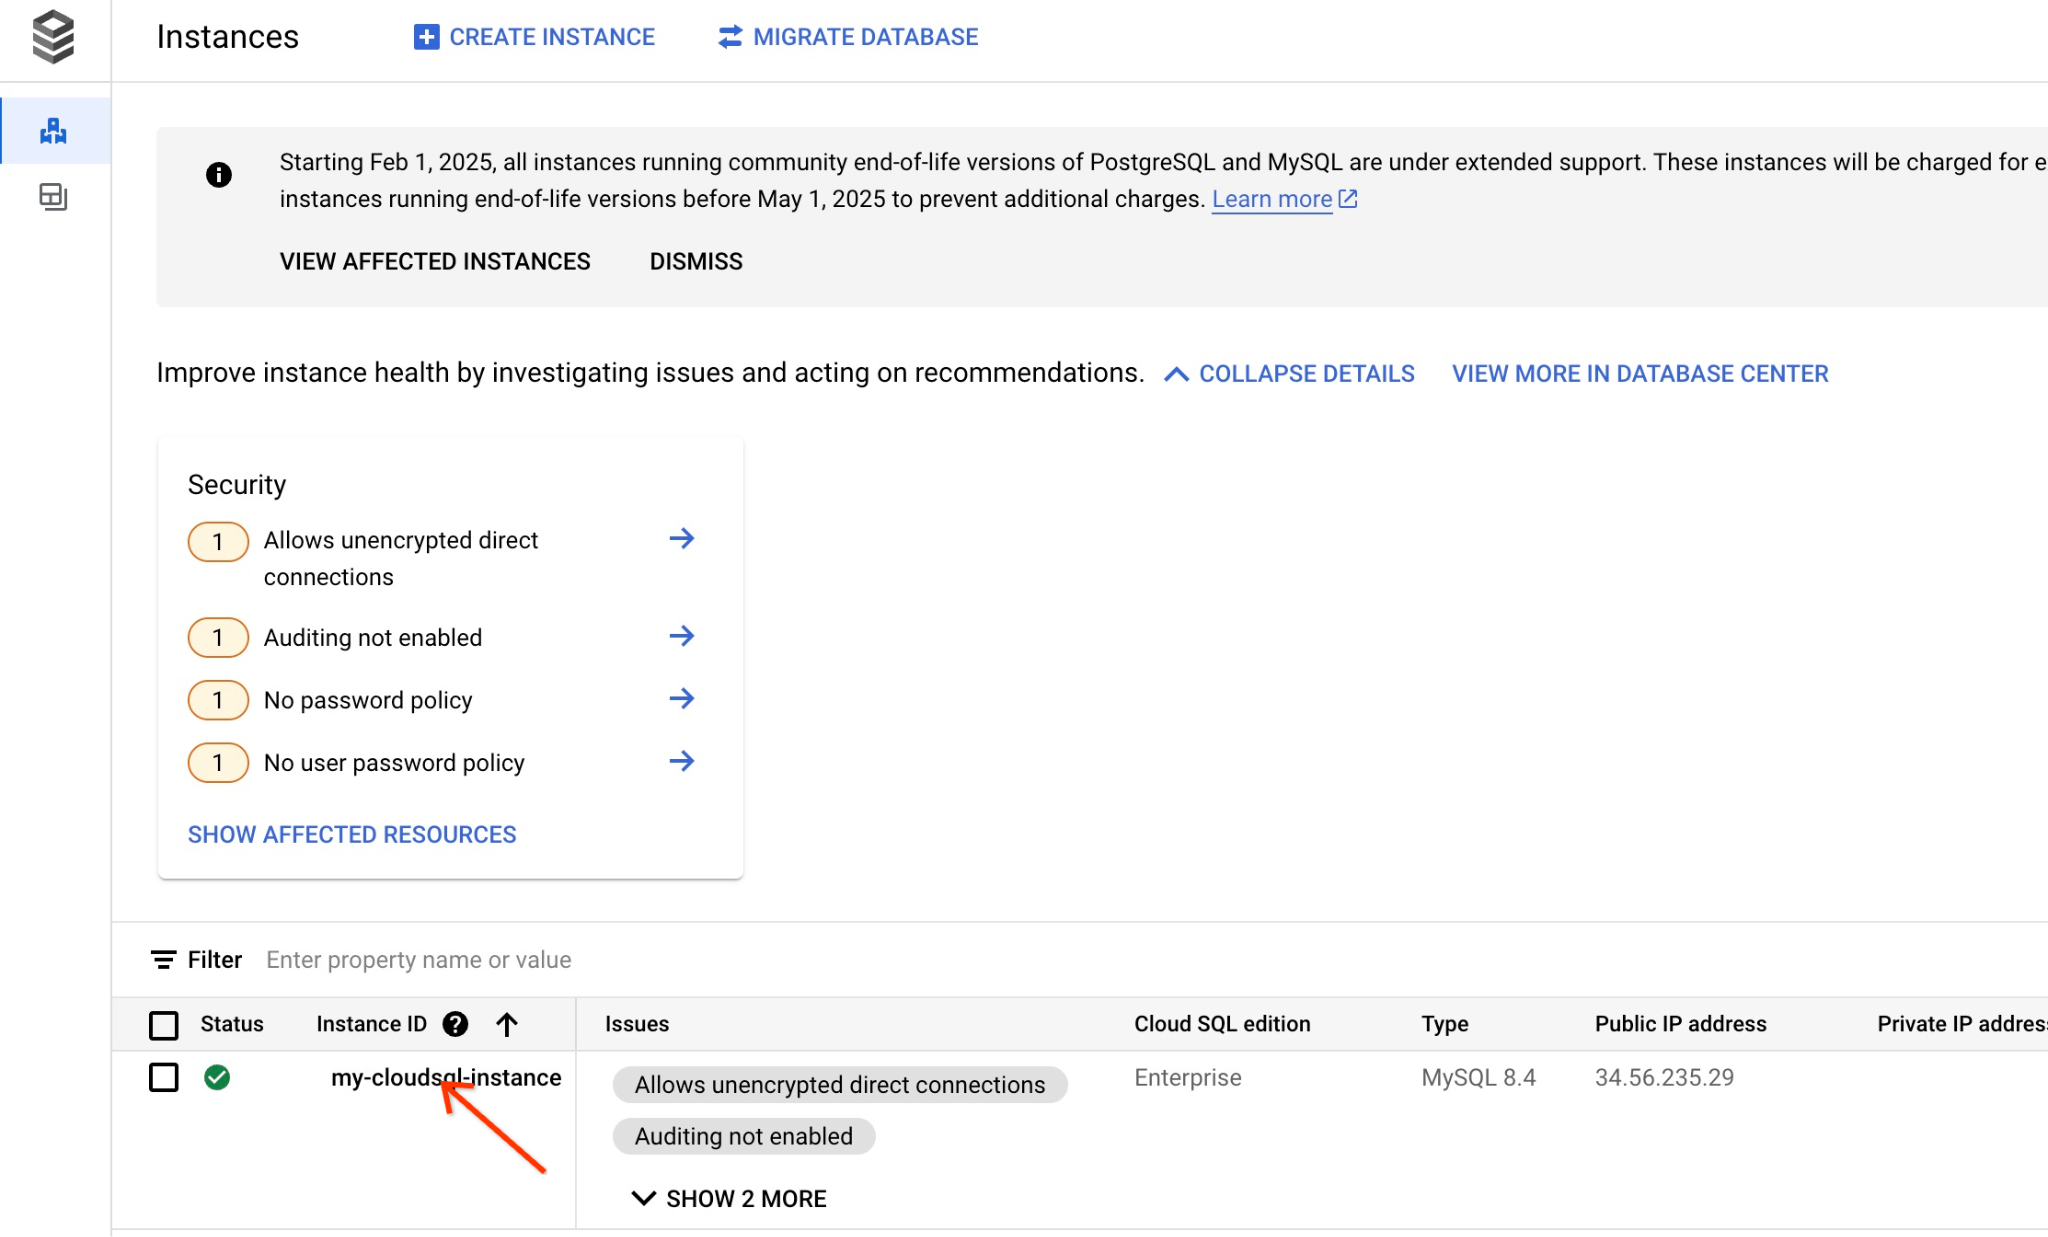Toggle the select-all checkbox in table header

(164, 1024)
